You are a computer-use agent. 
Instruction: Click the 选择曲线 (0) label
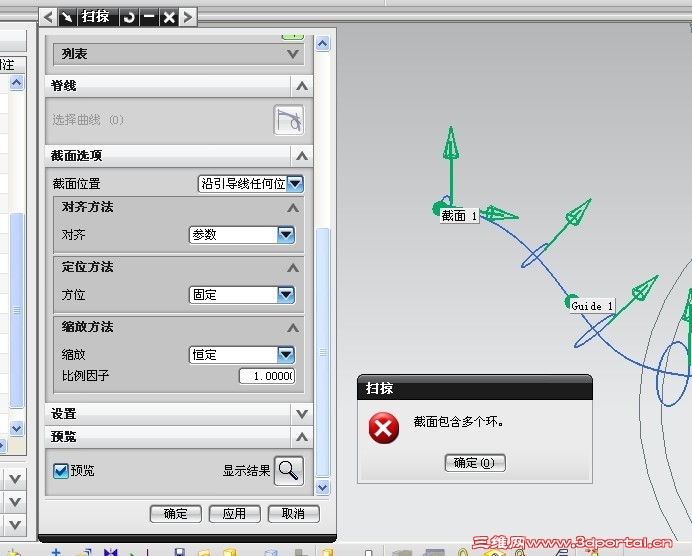click(88, 120)
